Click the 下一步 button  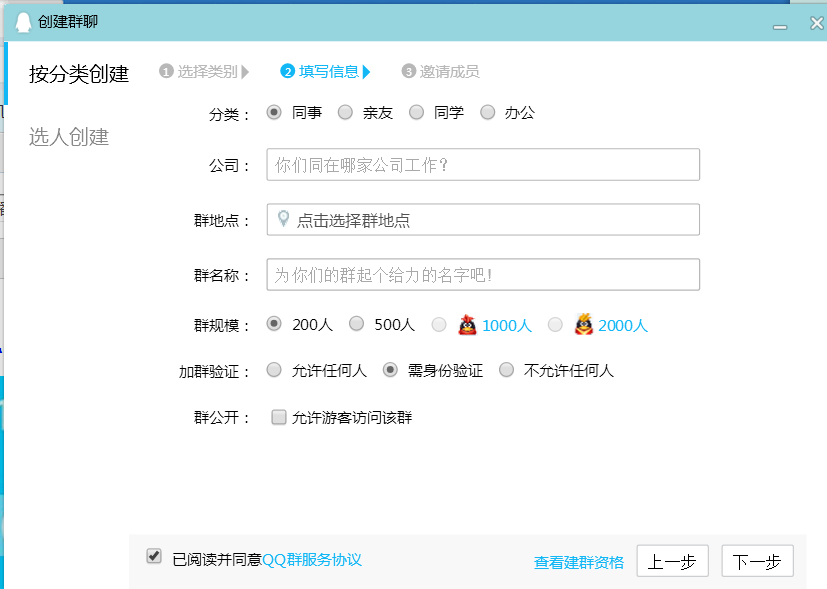click(x=757, y=561)
